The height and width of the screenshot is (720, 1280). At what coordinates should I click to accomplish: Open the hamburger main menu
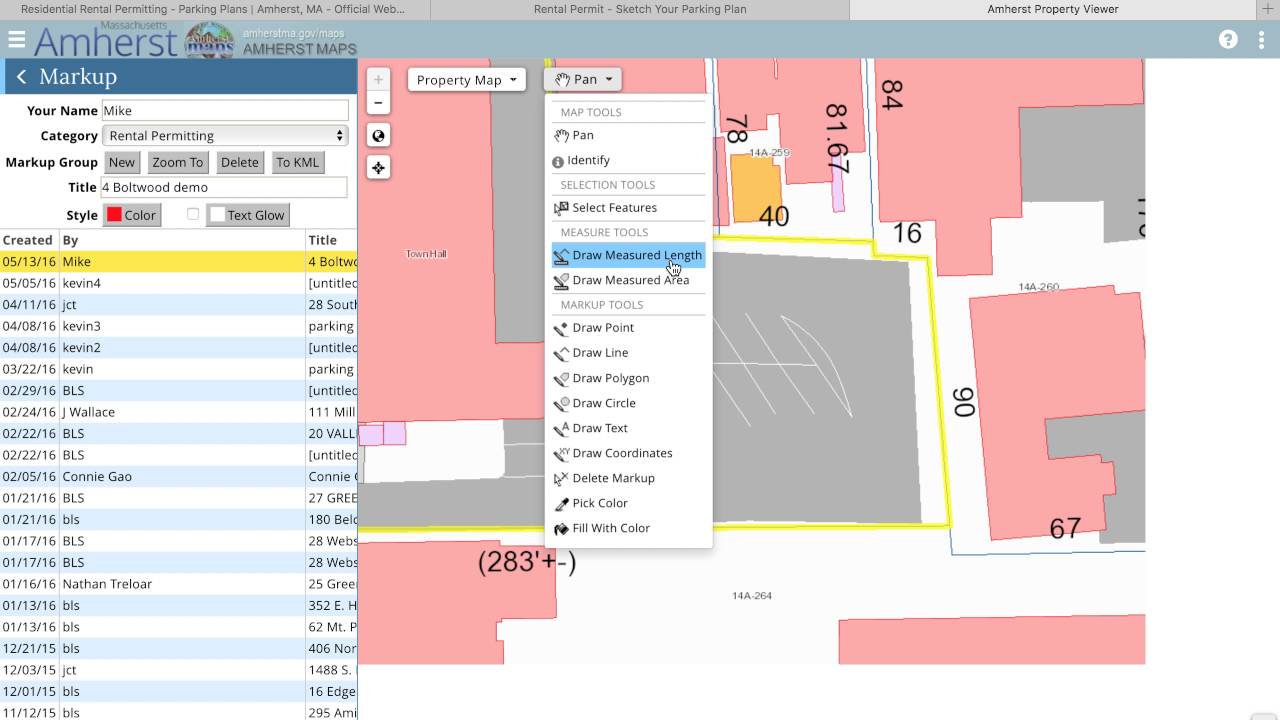coord(16,40)
